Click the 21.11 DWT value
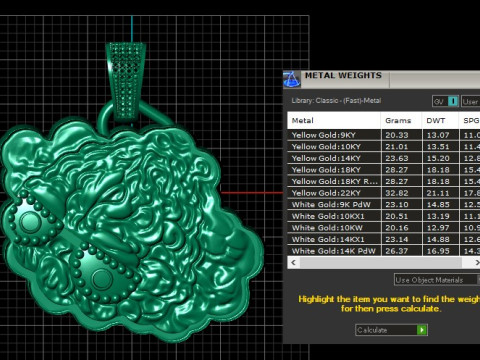480x360 pixels. click(x=438, y=193)
